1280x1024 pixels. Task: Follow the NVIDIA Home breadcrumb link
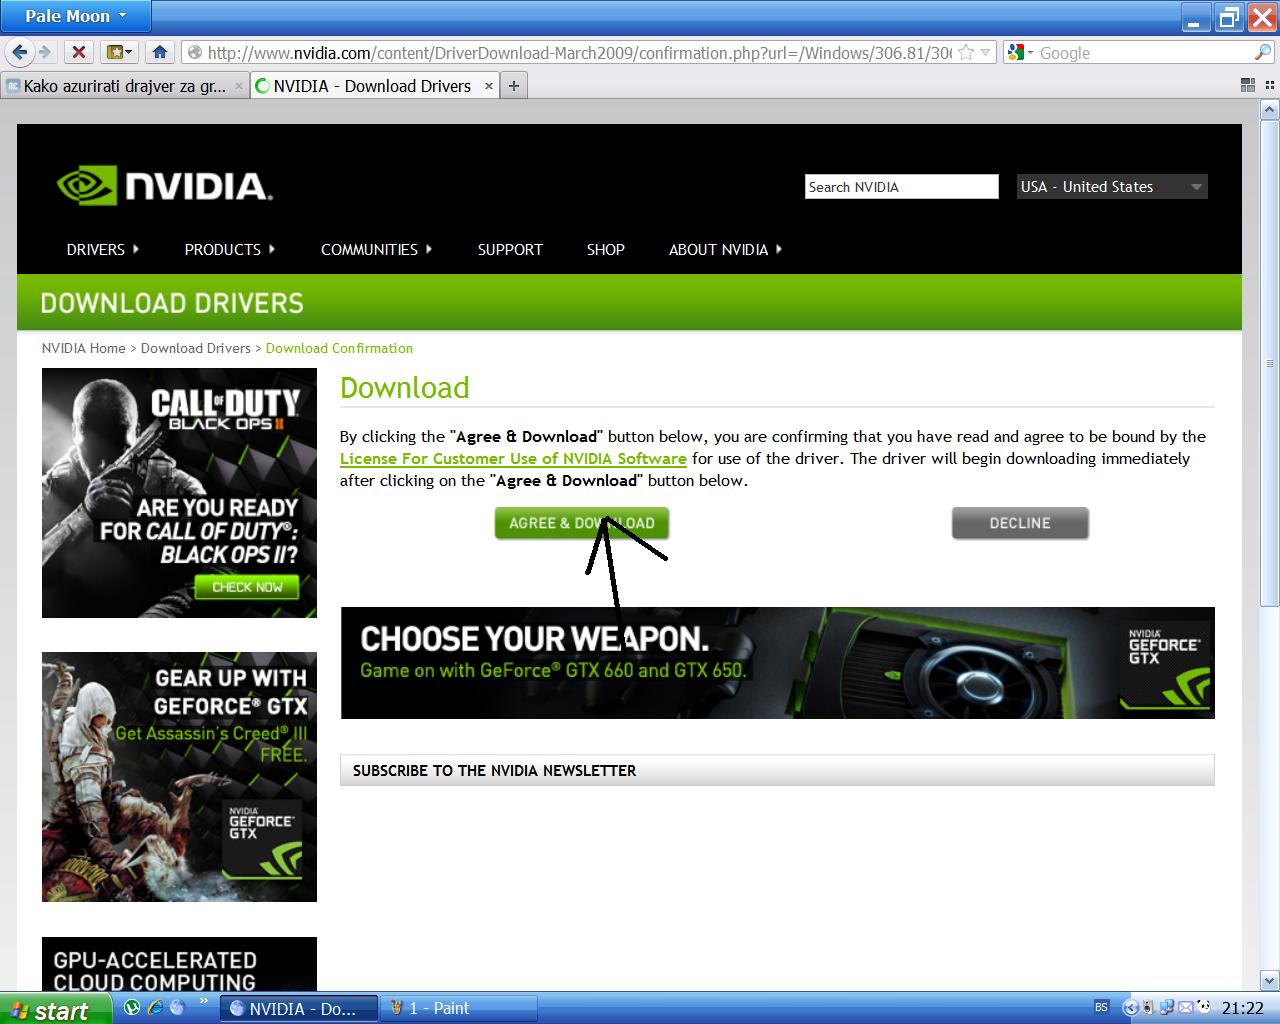(x=84, y=348)
